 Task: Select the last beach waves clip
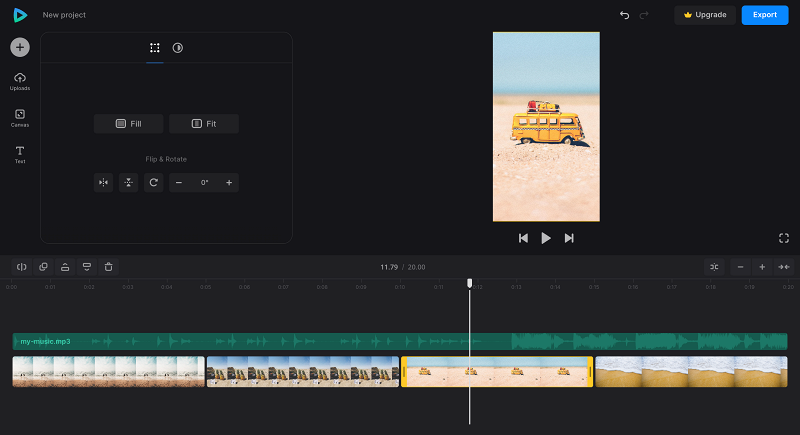coord(691,371)
